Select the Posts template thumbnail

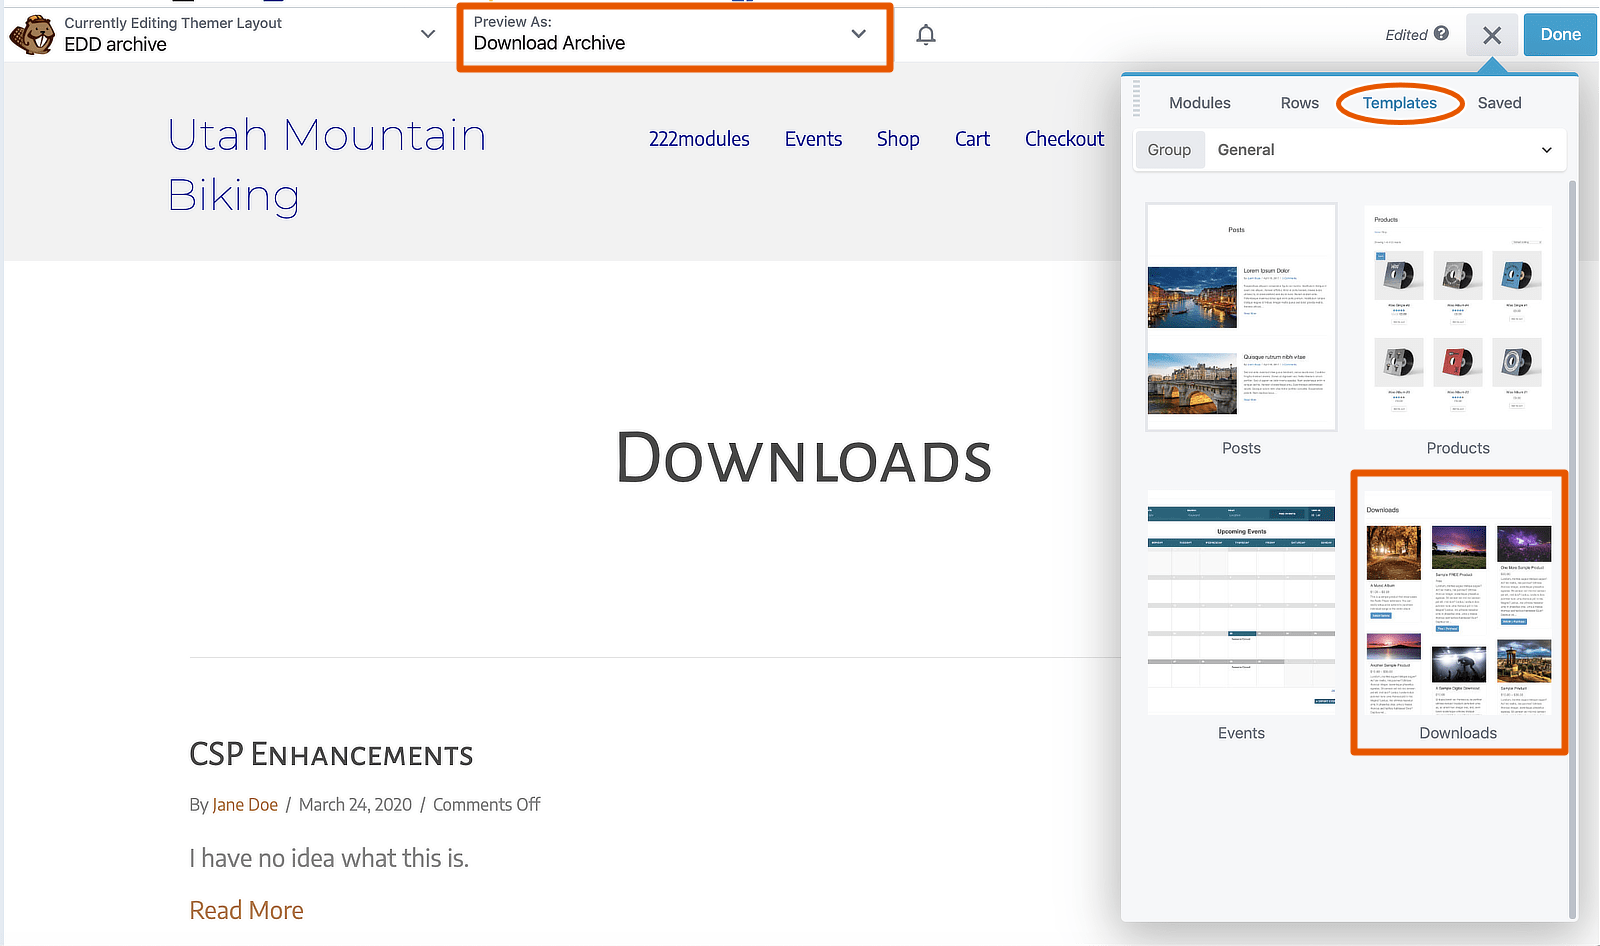click(x=1241, y=318)
